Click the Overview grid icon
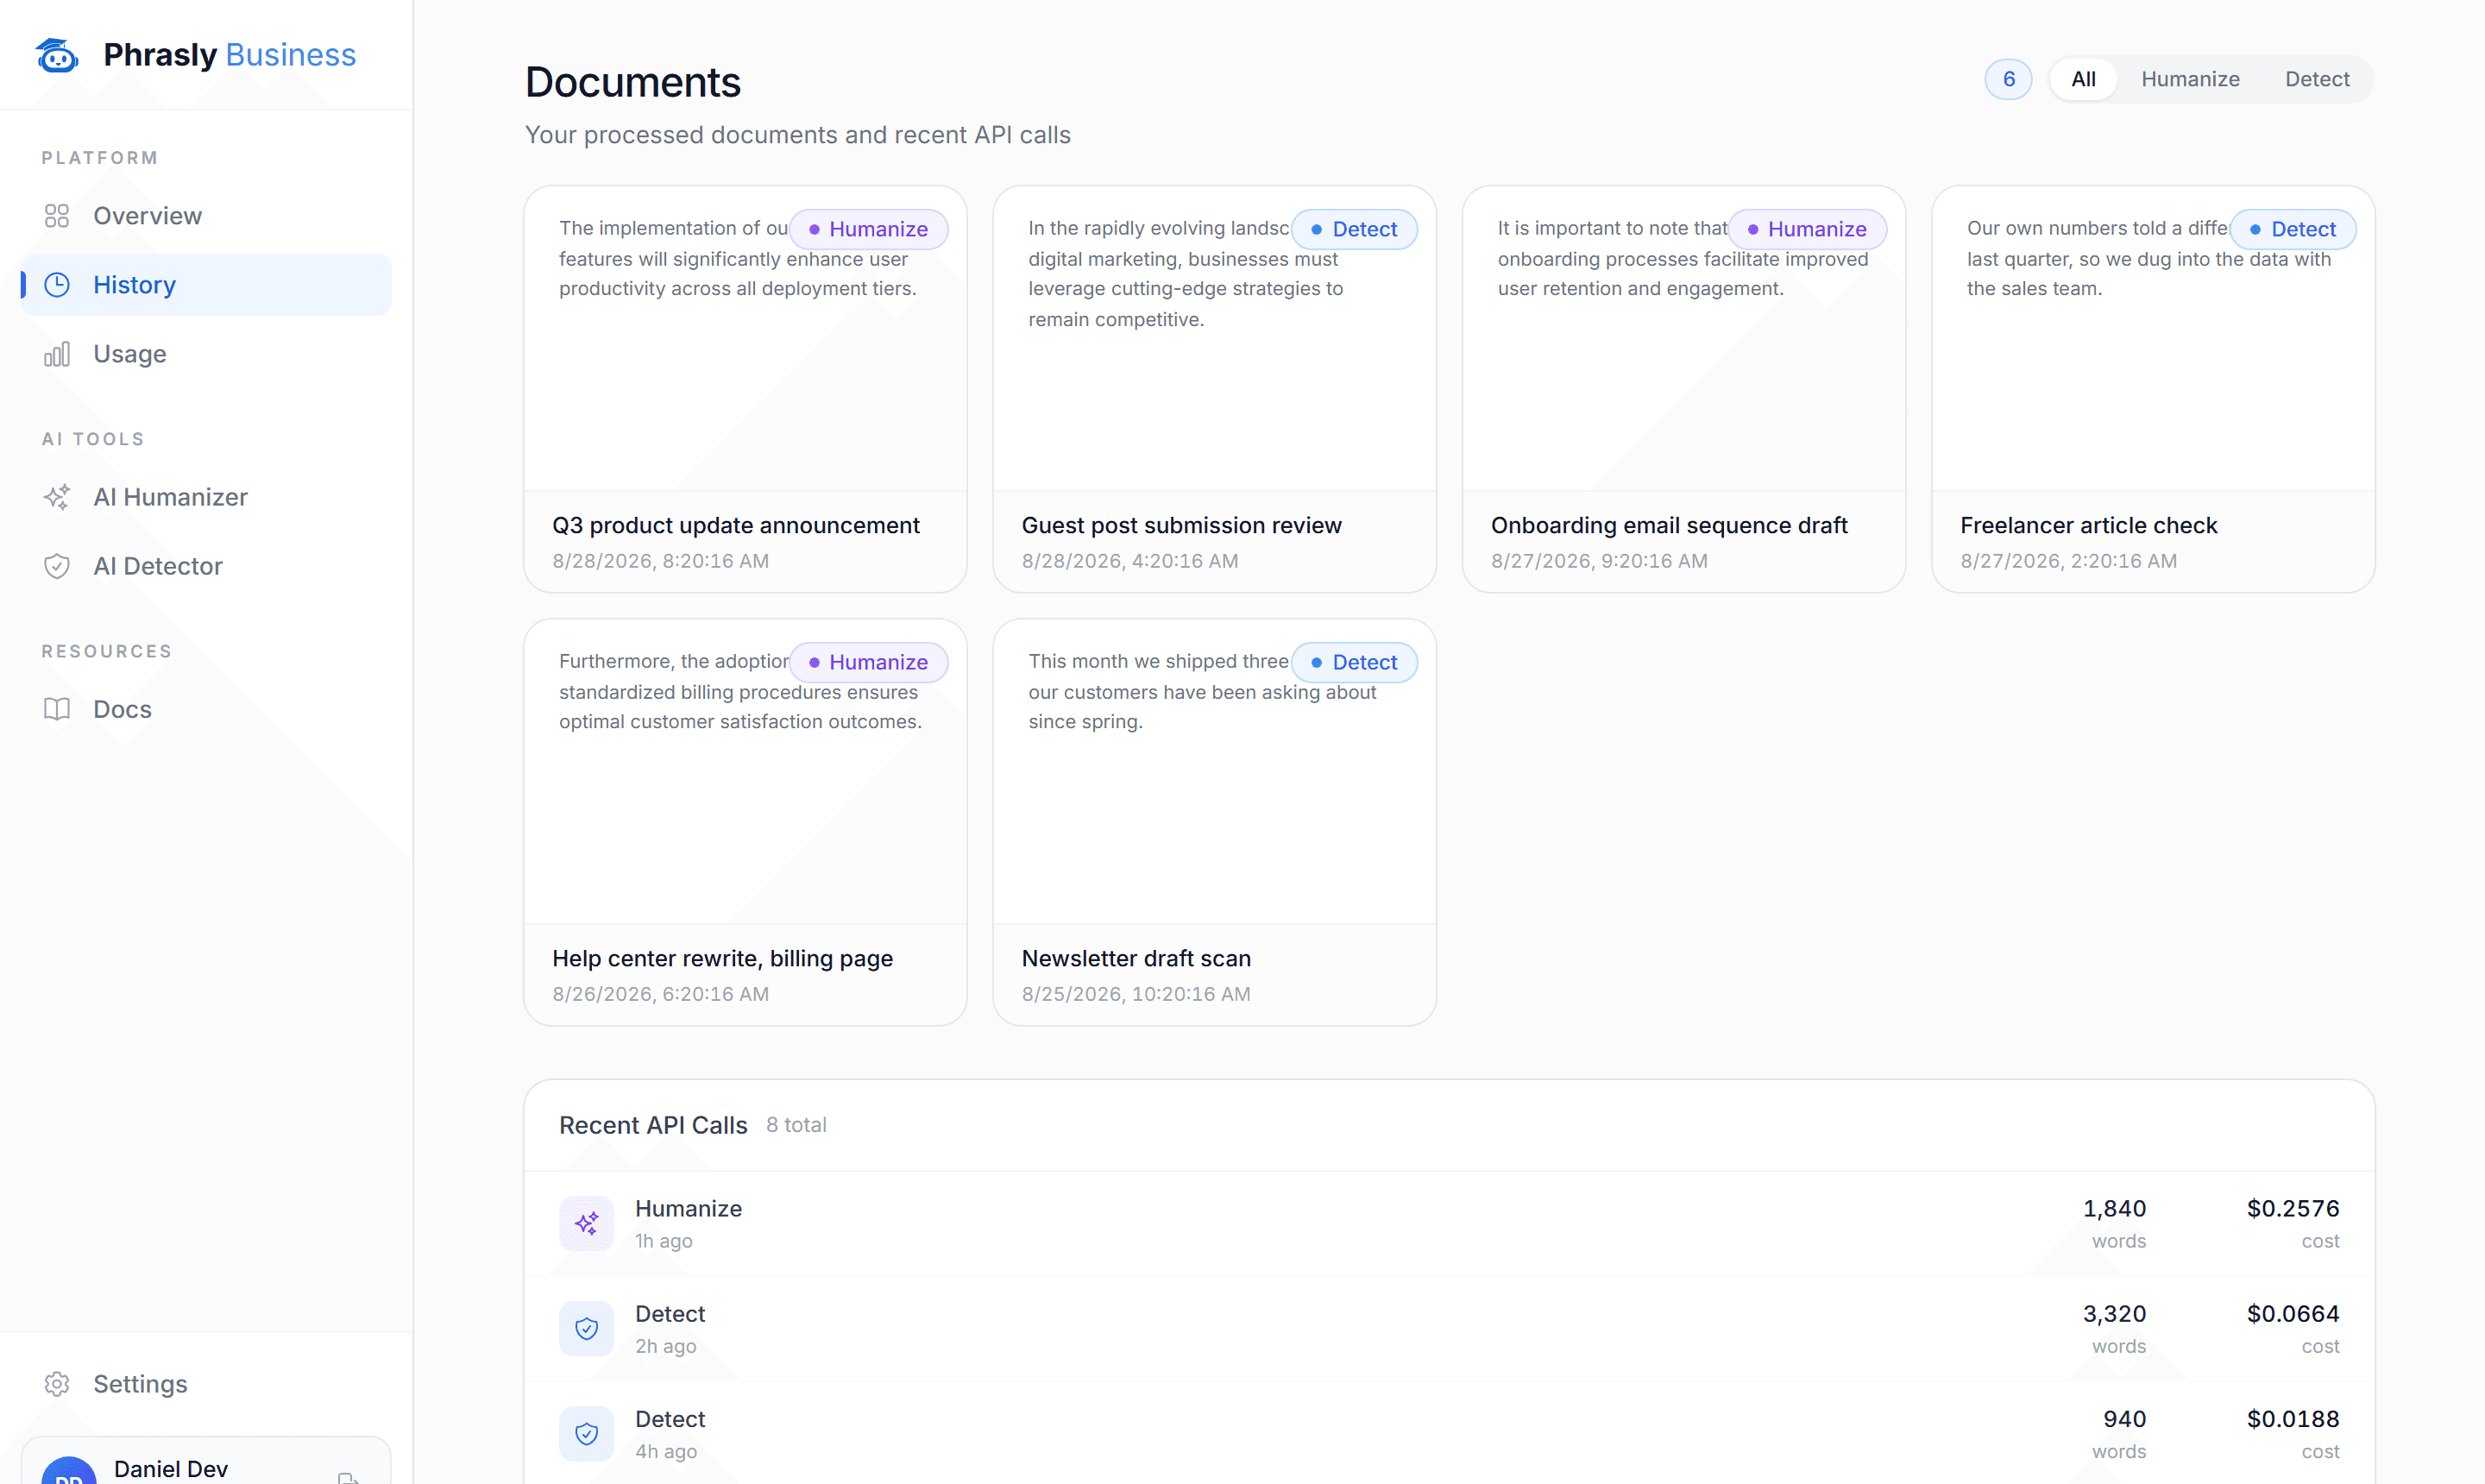The height and width of the screenshot is (1484, 2485). (57, 216)
